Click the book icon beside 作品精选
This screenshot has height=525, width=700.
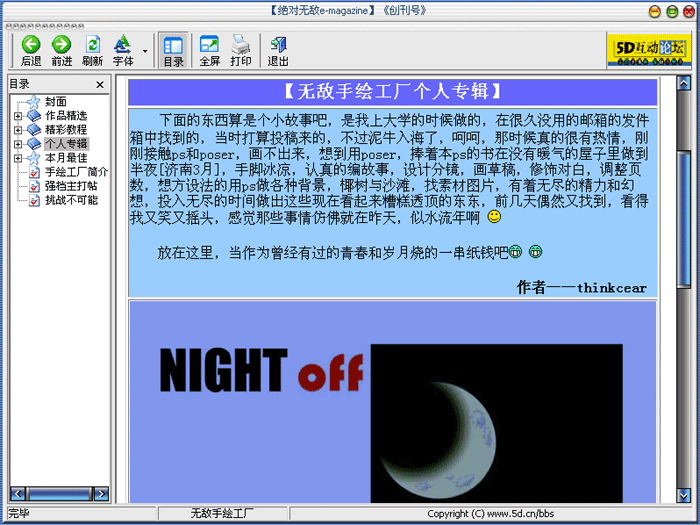tap(33, 116)
